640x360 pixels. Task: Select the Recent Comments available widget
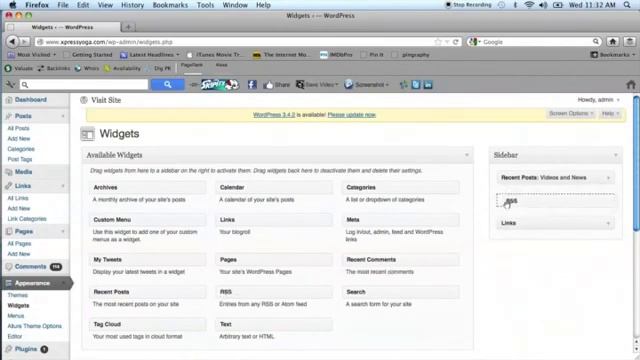400,260
